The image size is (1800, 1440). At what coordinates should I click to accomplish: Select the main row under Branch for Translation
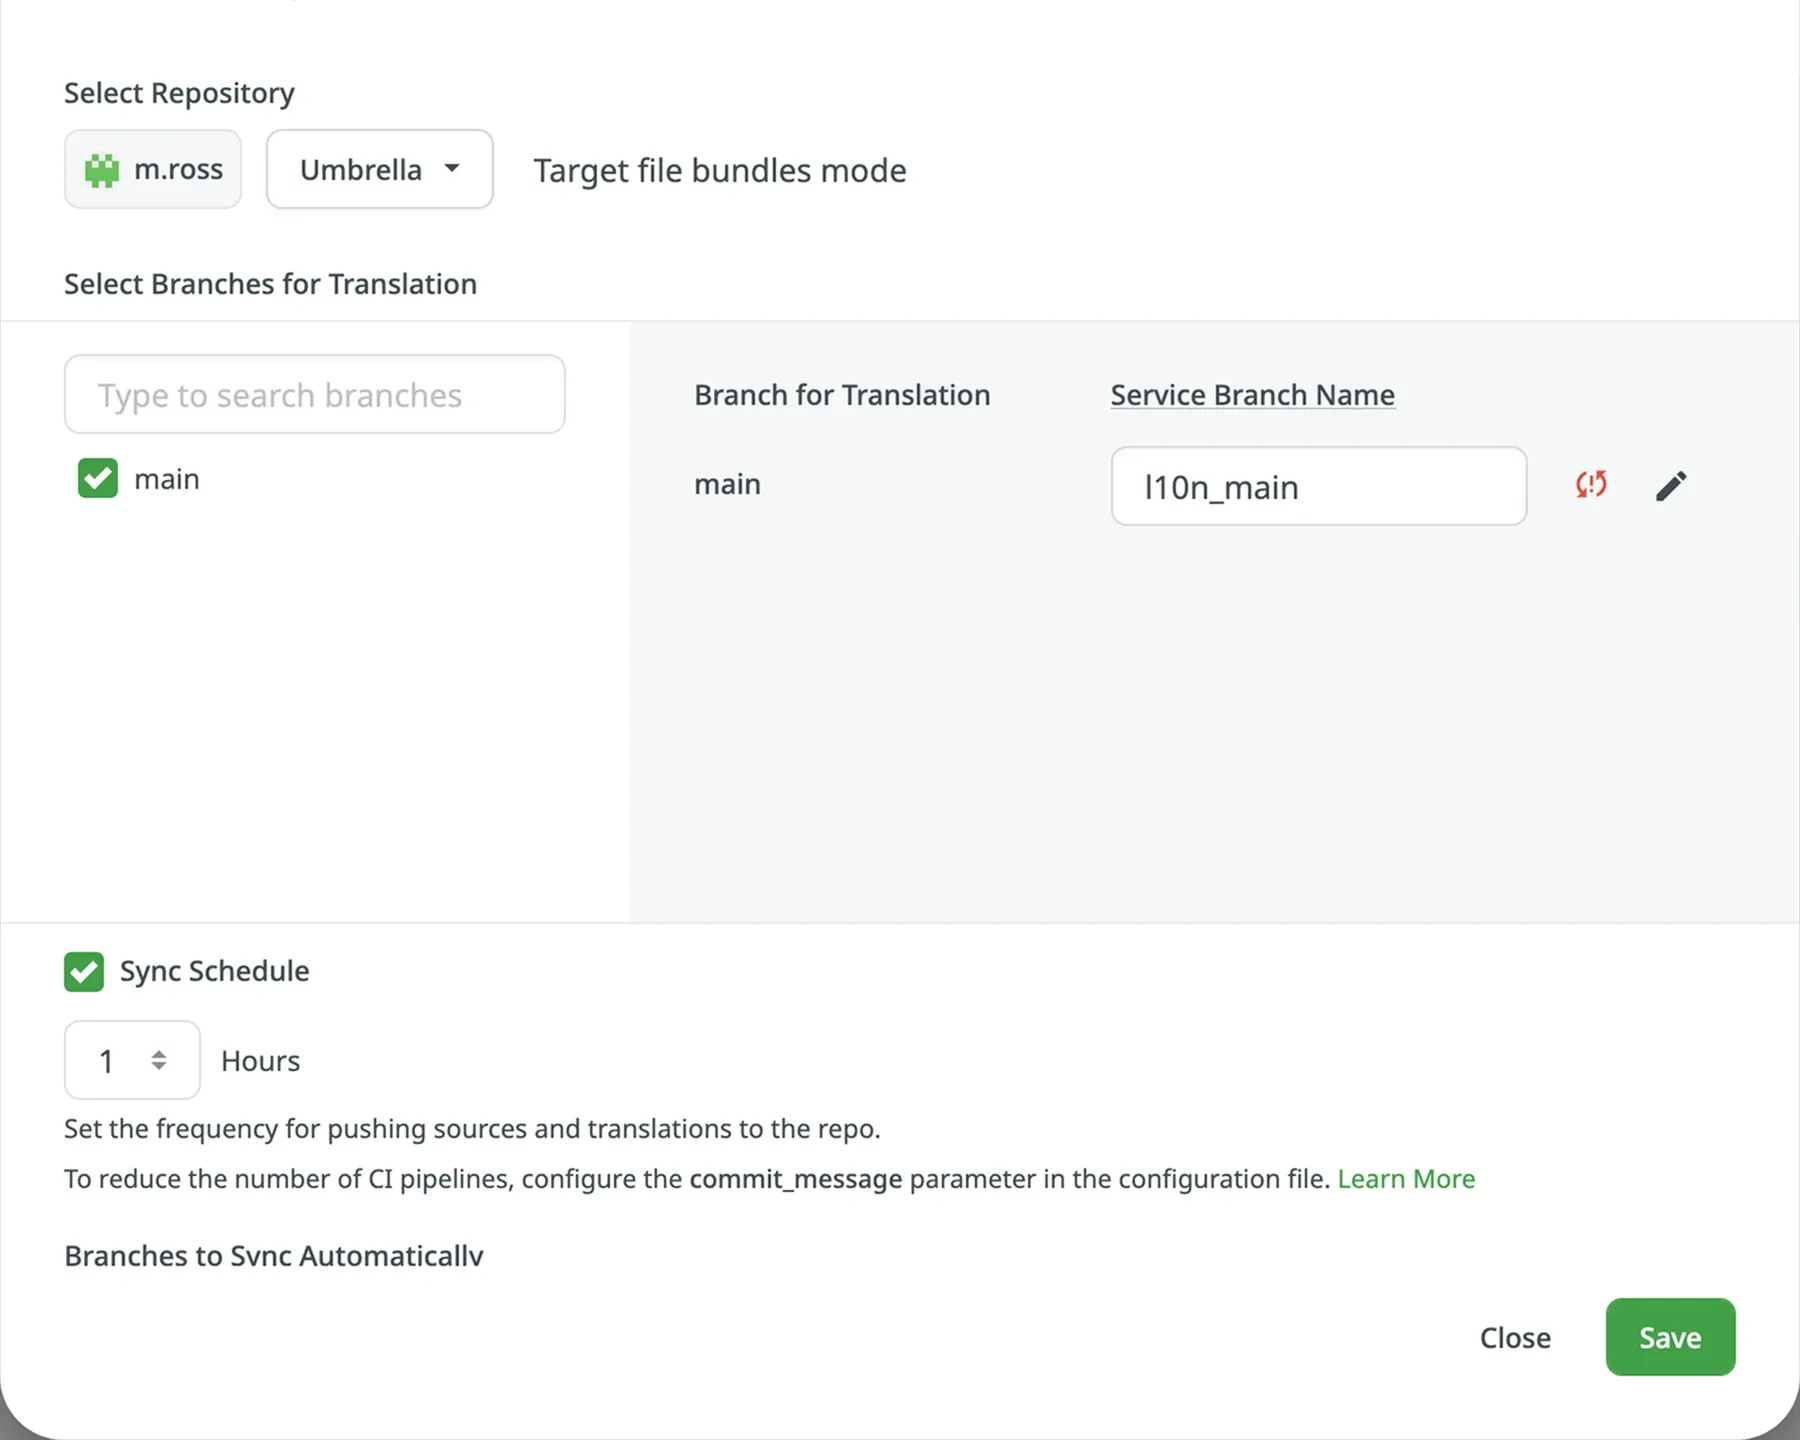[x=727, y=484]
